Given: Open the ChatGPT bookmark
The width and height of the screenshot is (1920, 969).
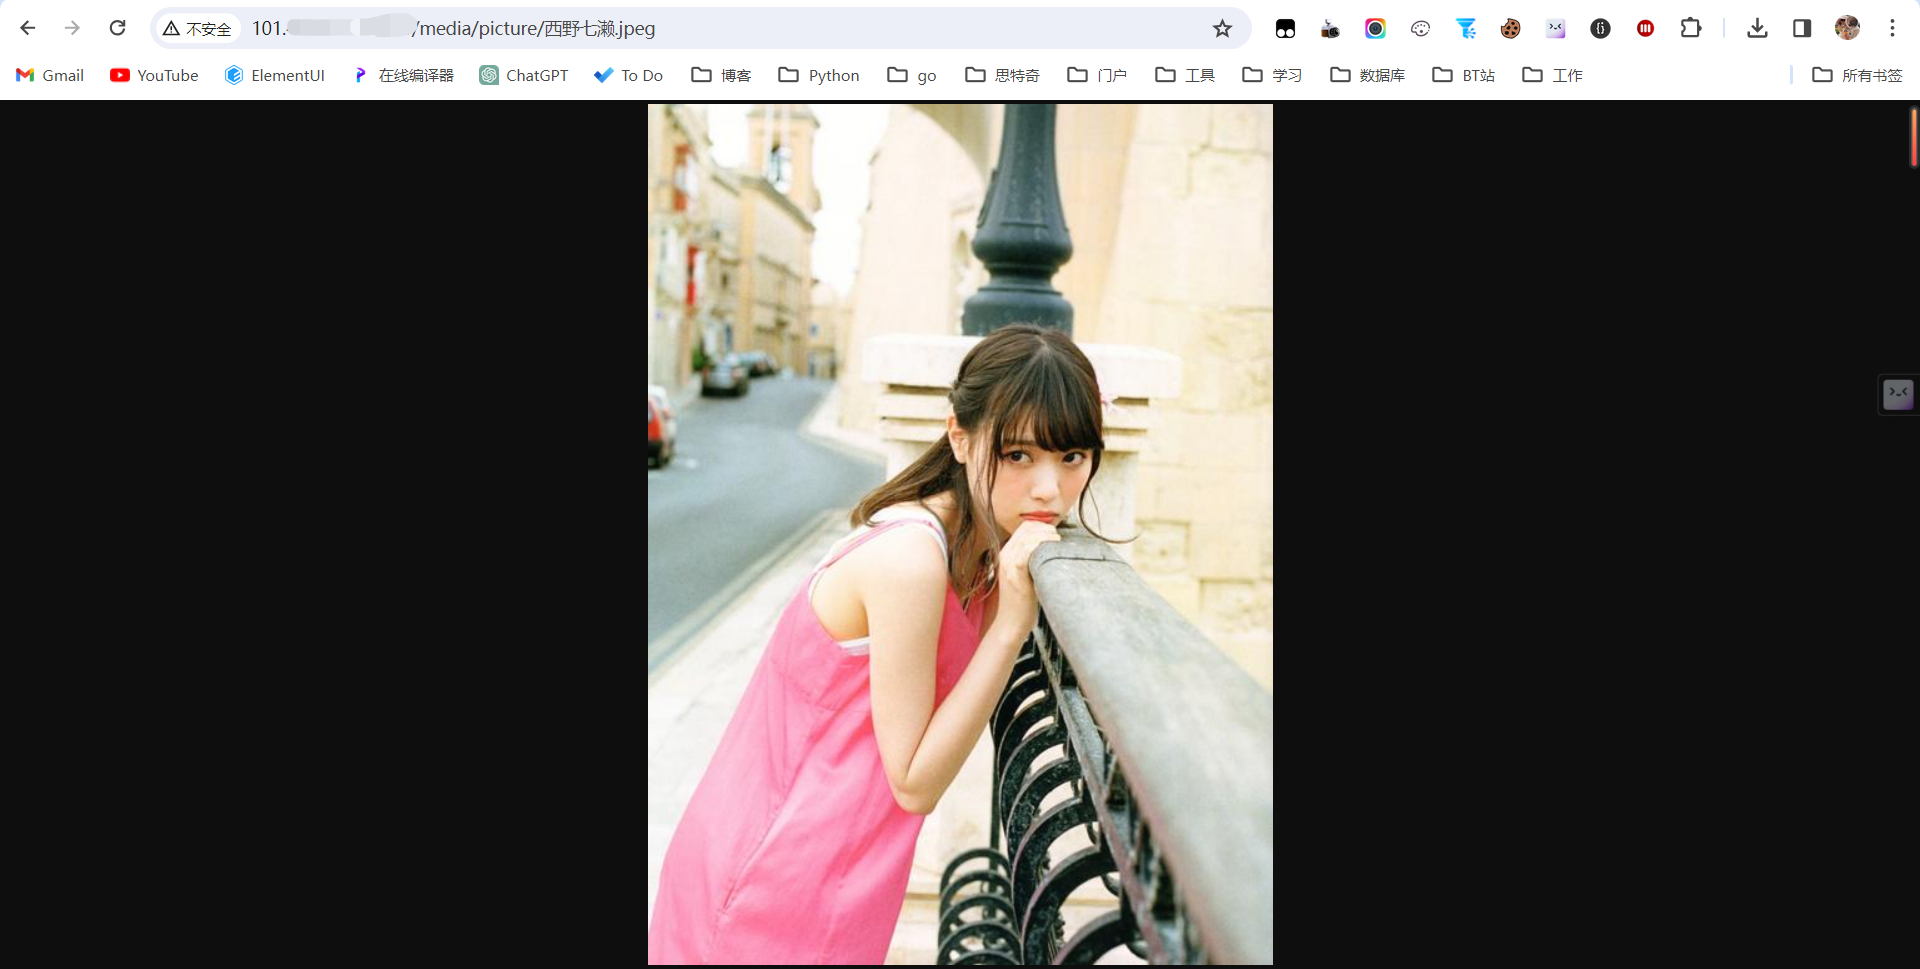Looking at the screenshot, I should (x=524, y=75).
